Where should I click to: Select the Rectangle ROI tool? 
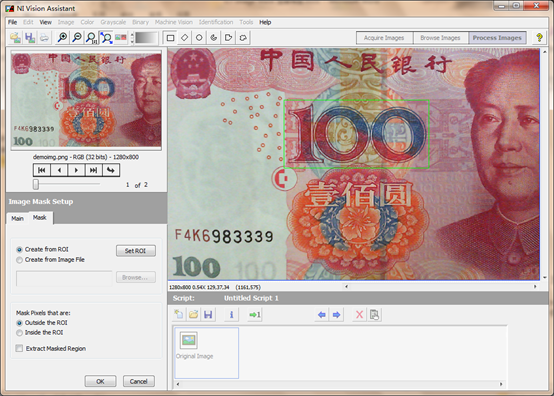click(170, 37)
